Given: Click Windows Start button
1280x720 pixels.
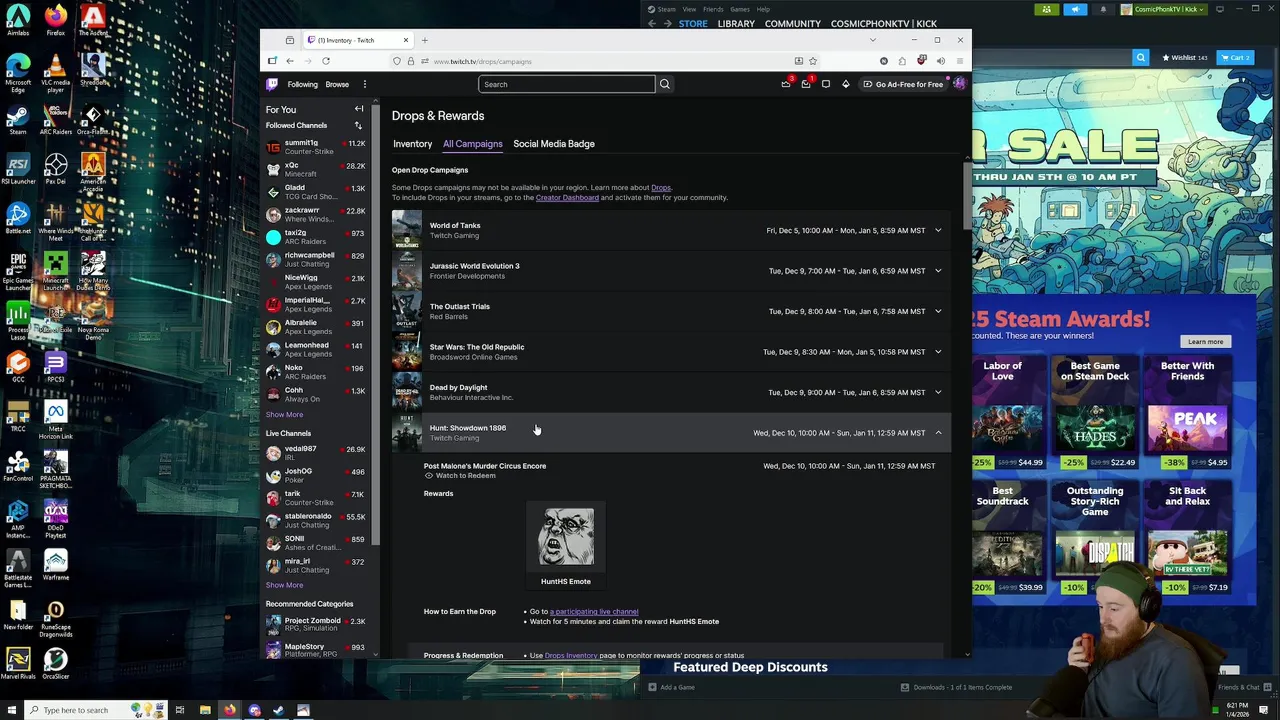Looking at the screenshot, I should click(x=12, y=710).
